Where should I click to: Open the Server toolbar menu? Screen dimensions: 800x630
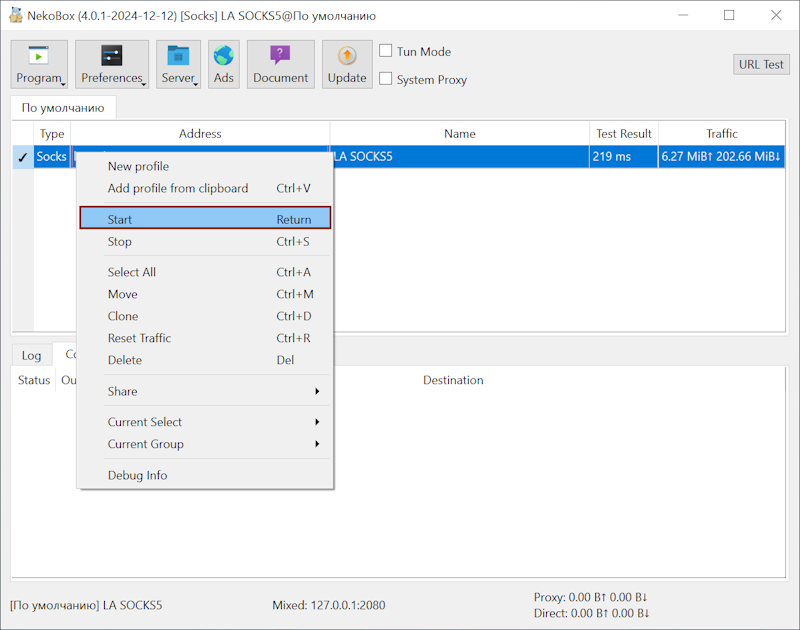click(x=178, y=64)
